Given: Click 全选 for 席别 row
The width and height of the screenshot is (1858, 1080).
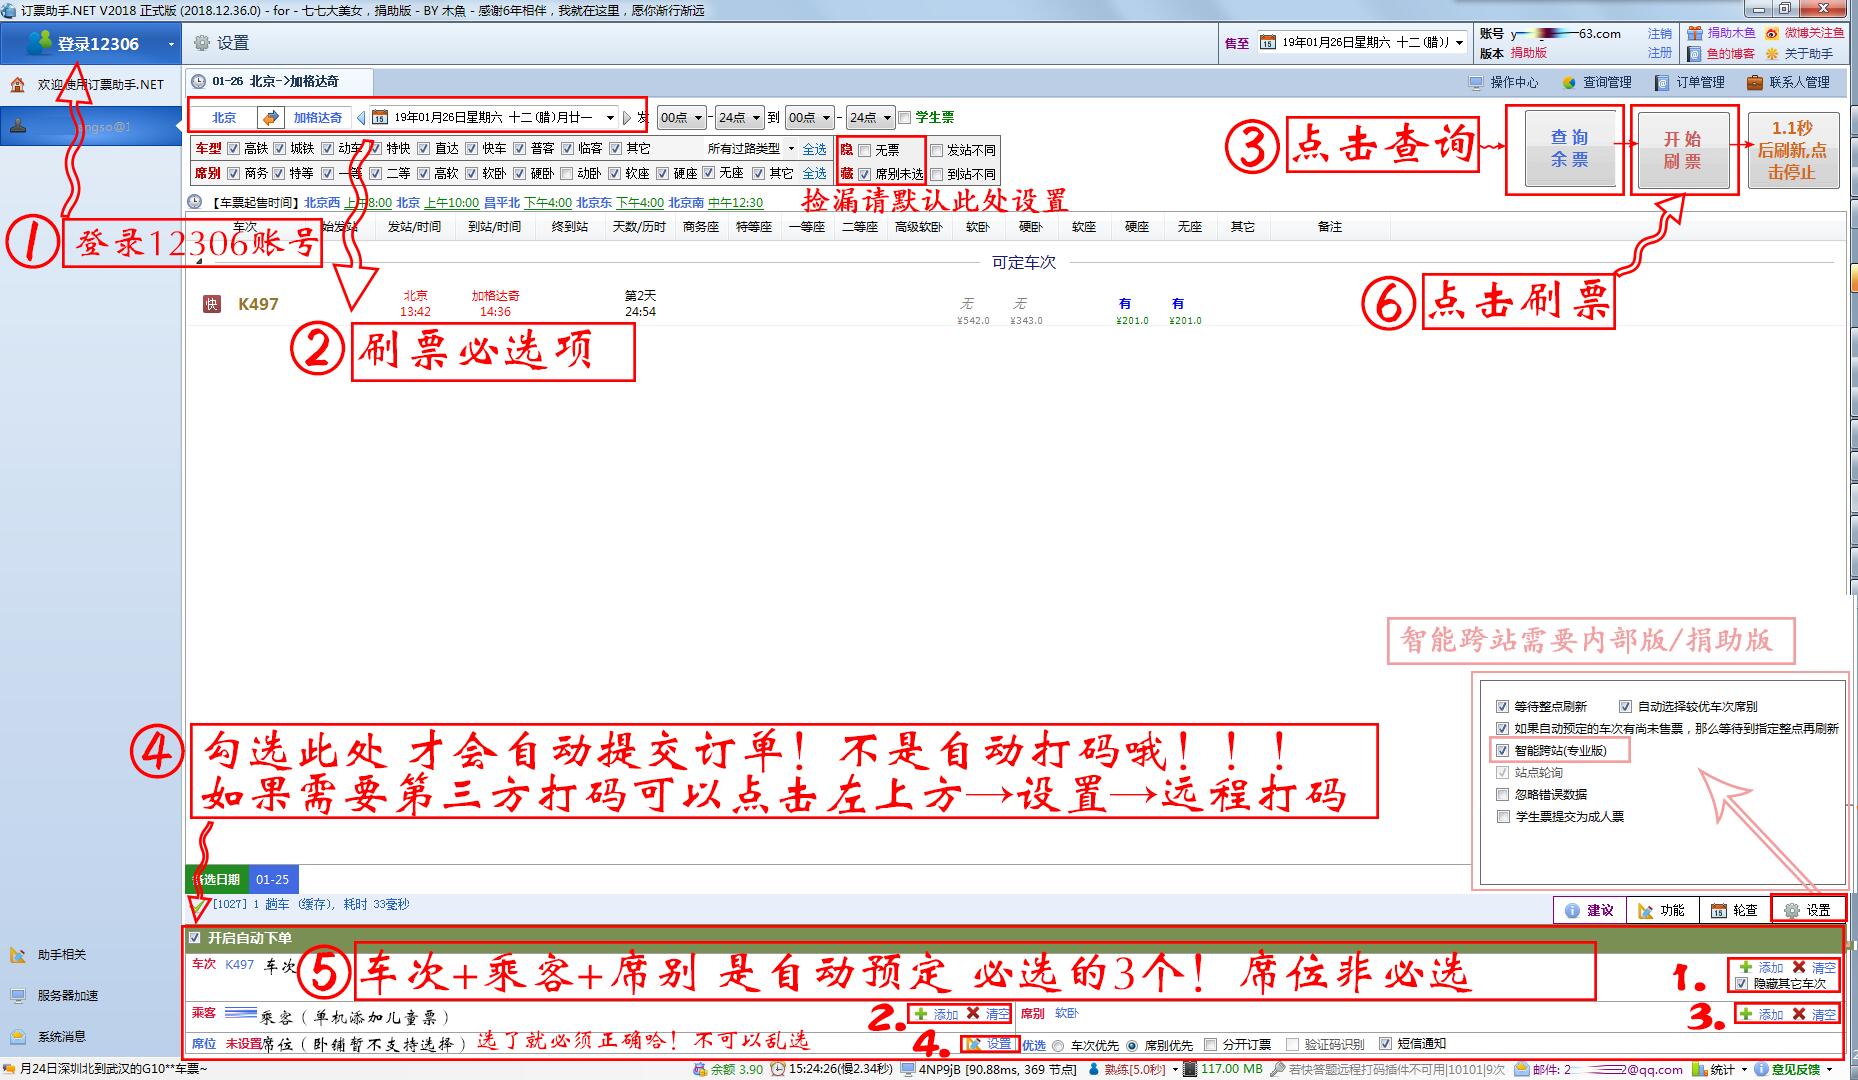Looking at the screenshot, I should pos(815,173).
